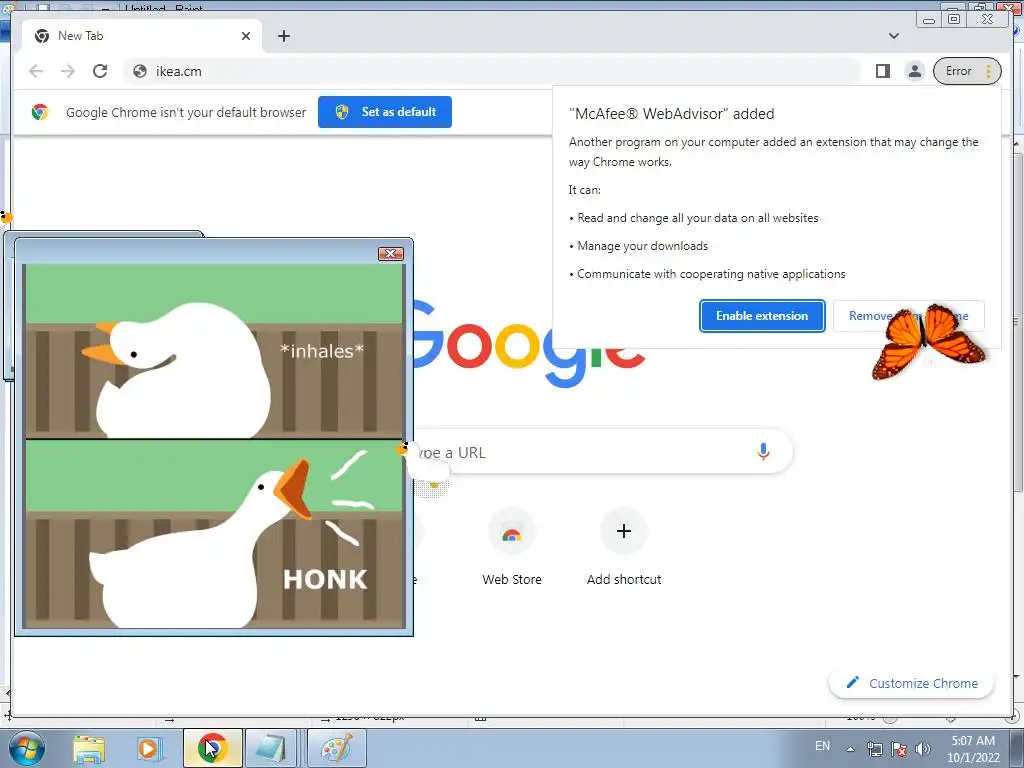
Task: Open the Windows Start menu orb
Action: [27, 748]
